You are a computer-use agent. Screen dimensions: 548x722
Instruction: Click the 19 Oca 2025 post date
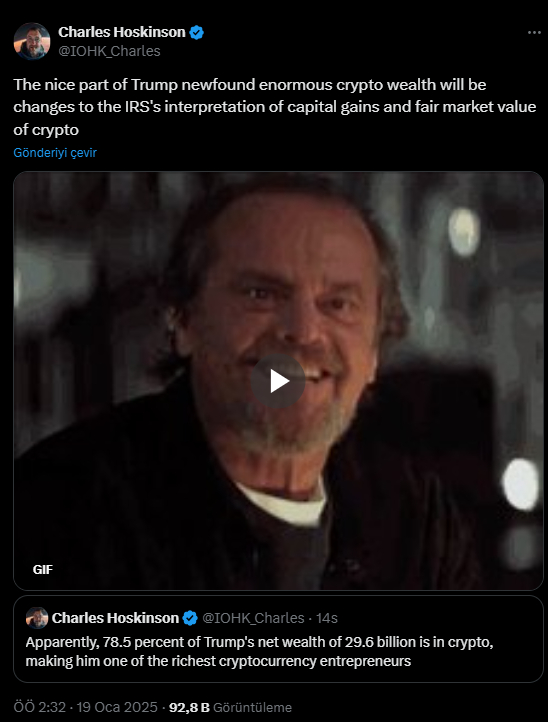click(x=117, y=707)
